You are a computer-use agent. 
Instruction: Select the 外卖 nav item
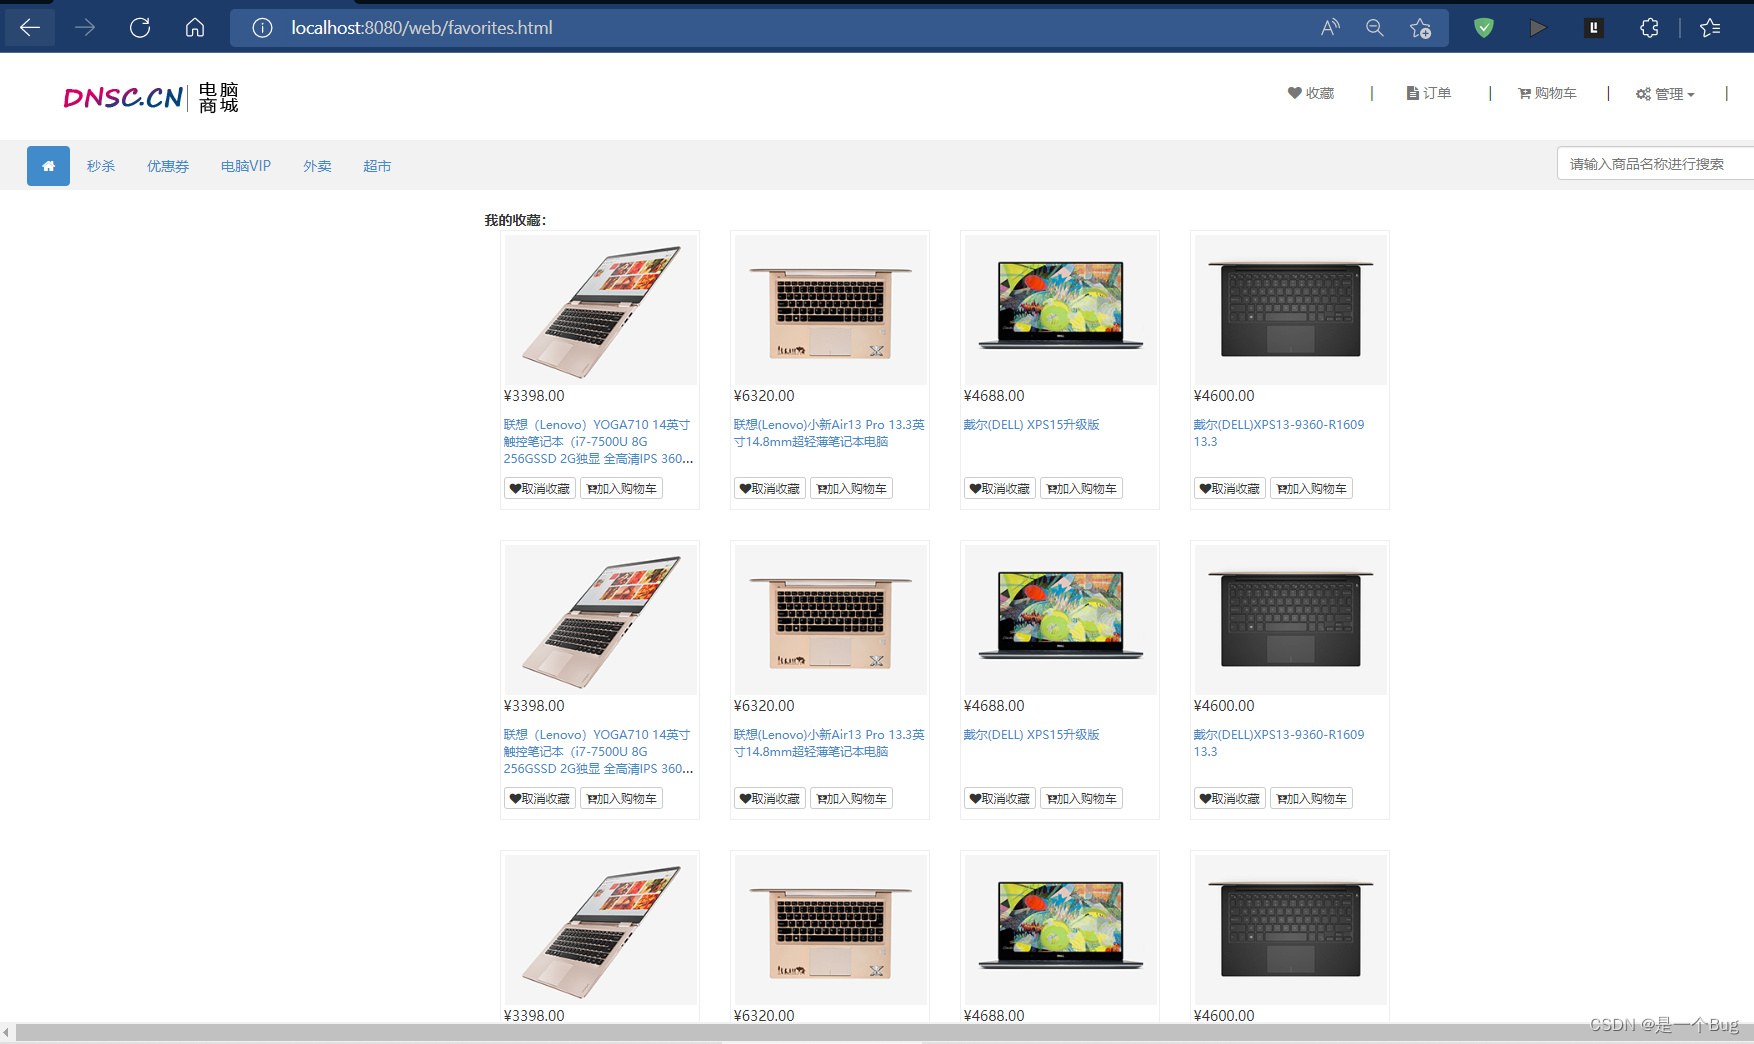[317, 166]
